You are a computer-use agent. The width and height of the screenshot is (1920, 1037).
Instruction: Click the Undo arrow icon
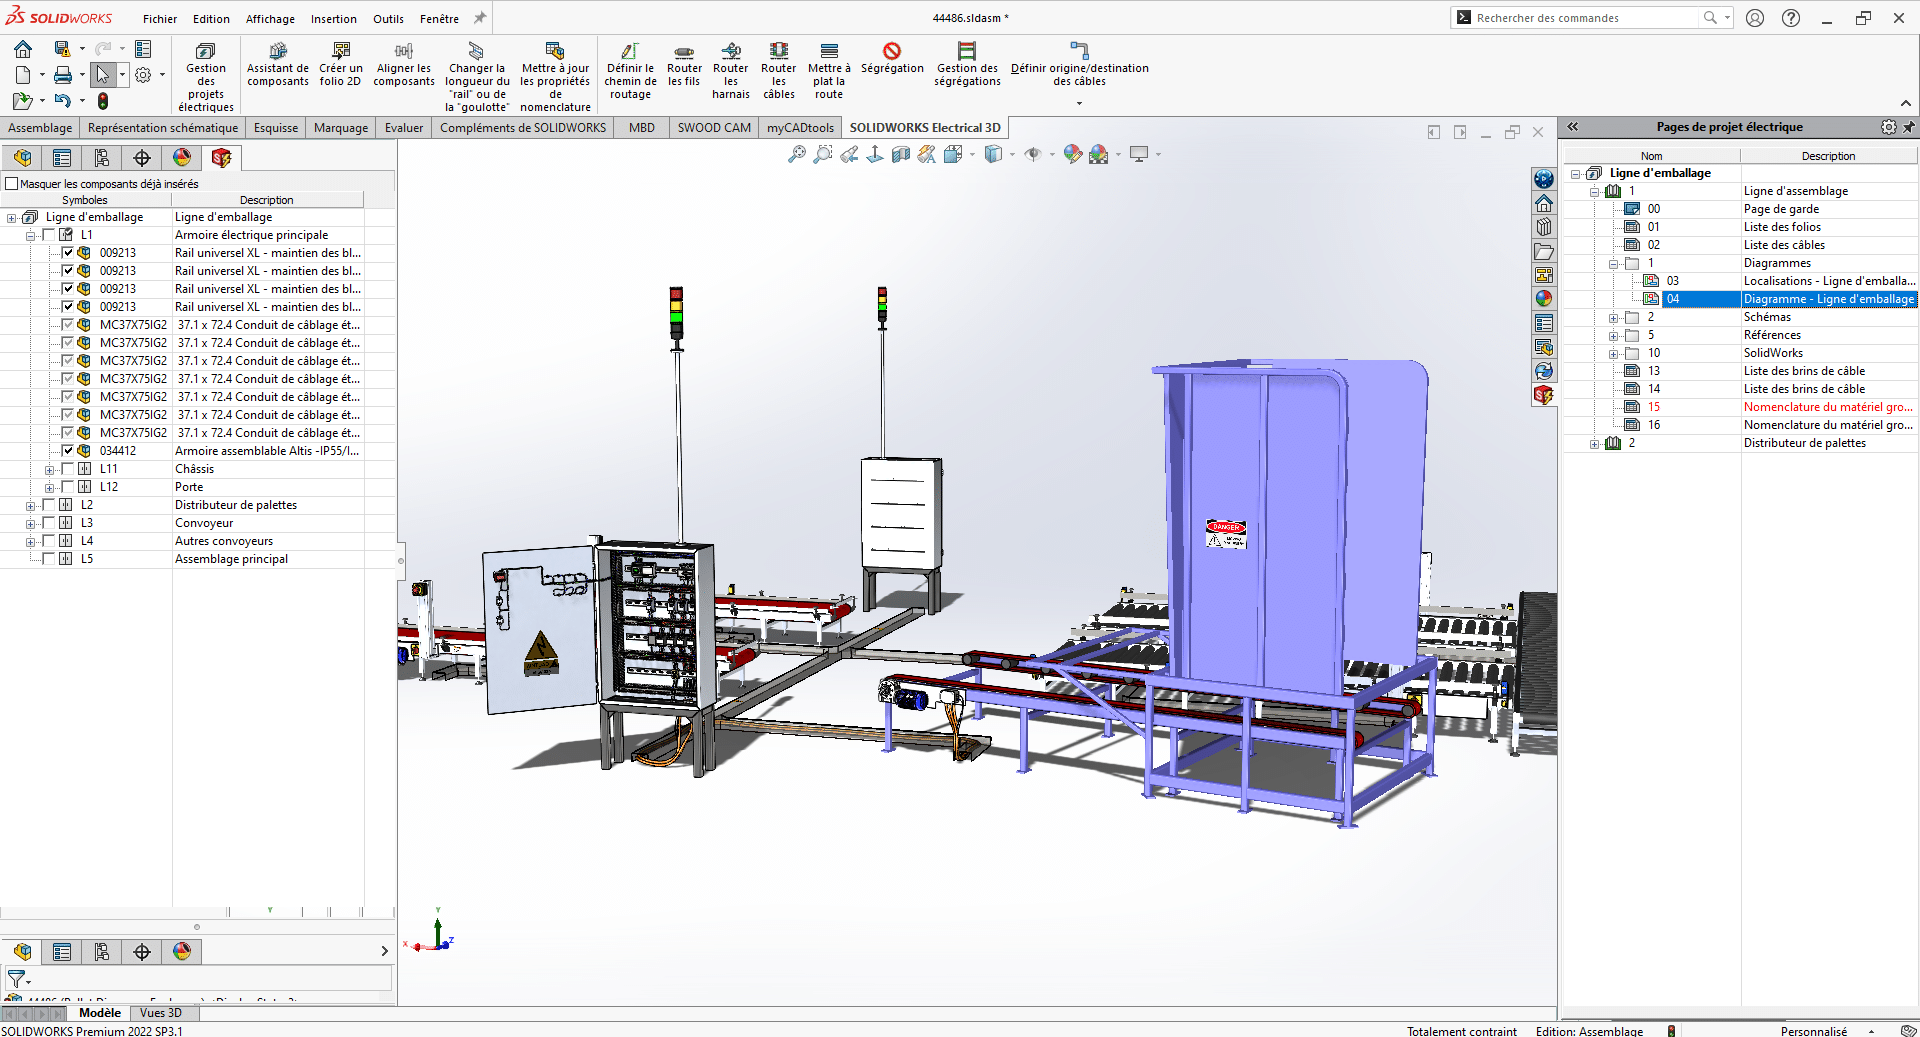pos(63,101)
